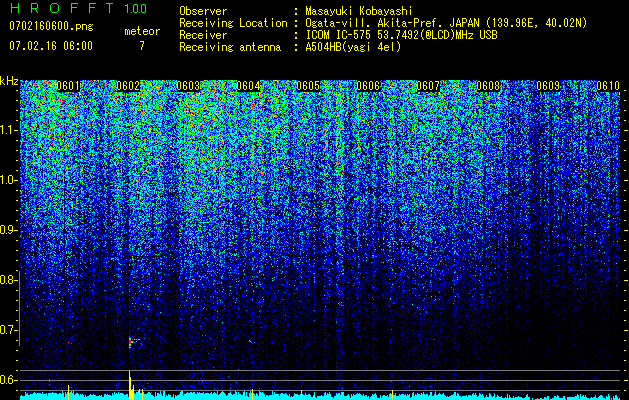Select the A504HB(yagi 4el) antenna text
Screen dimensions: 629x400
tap(353, 47)
